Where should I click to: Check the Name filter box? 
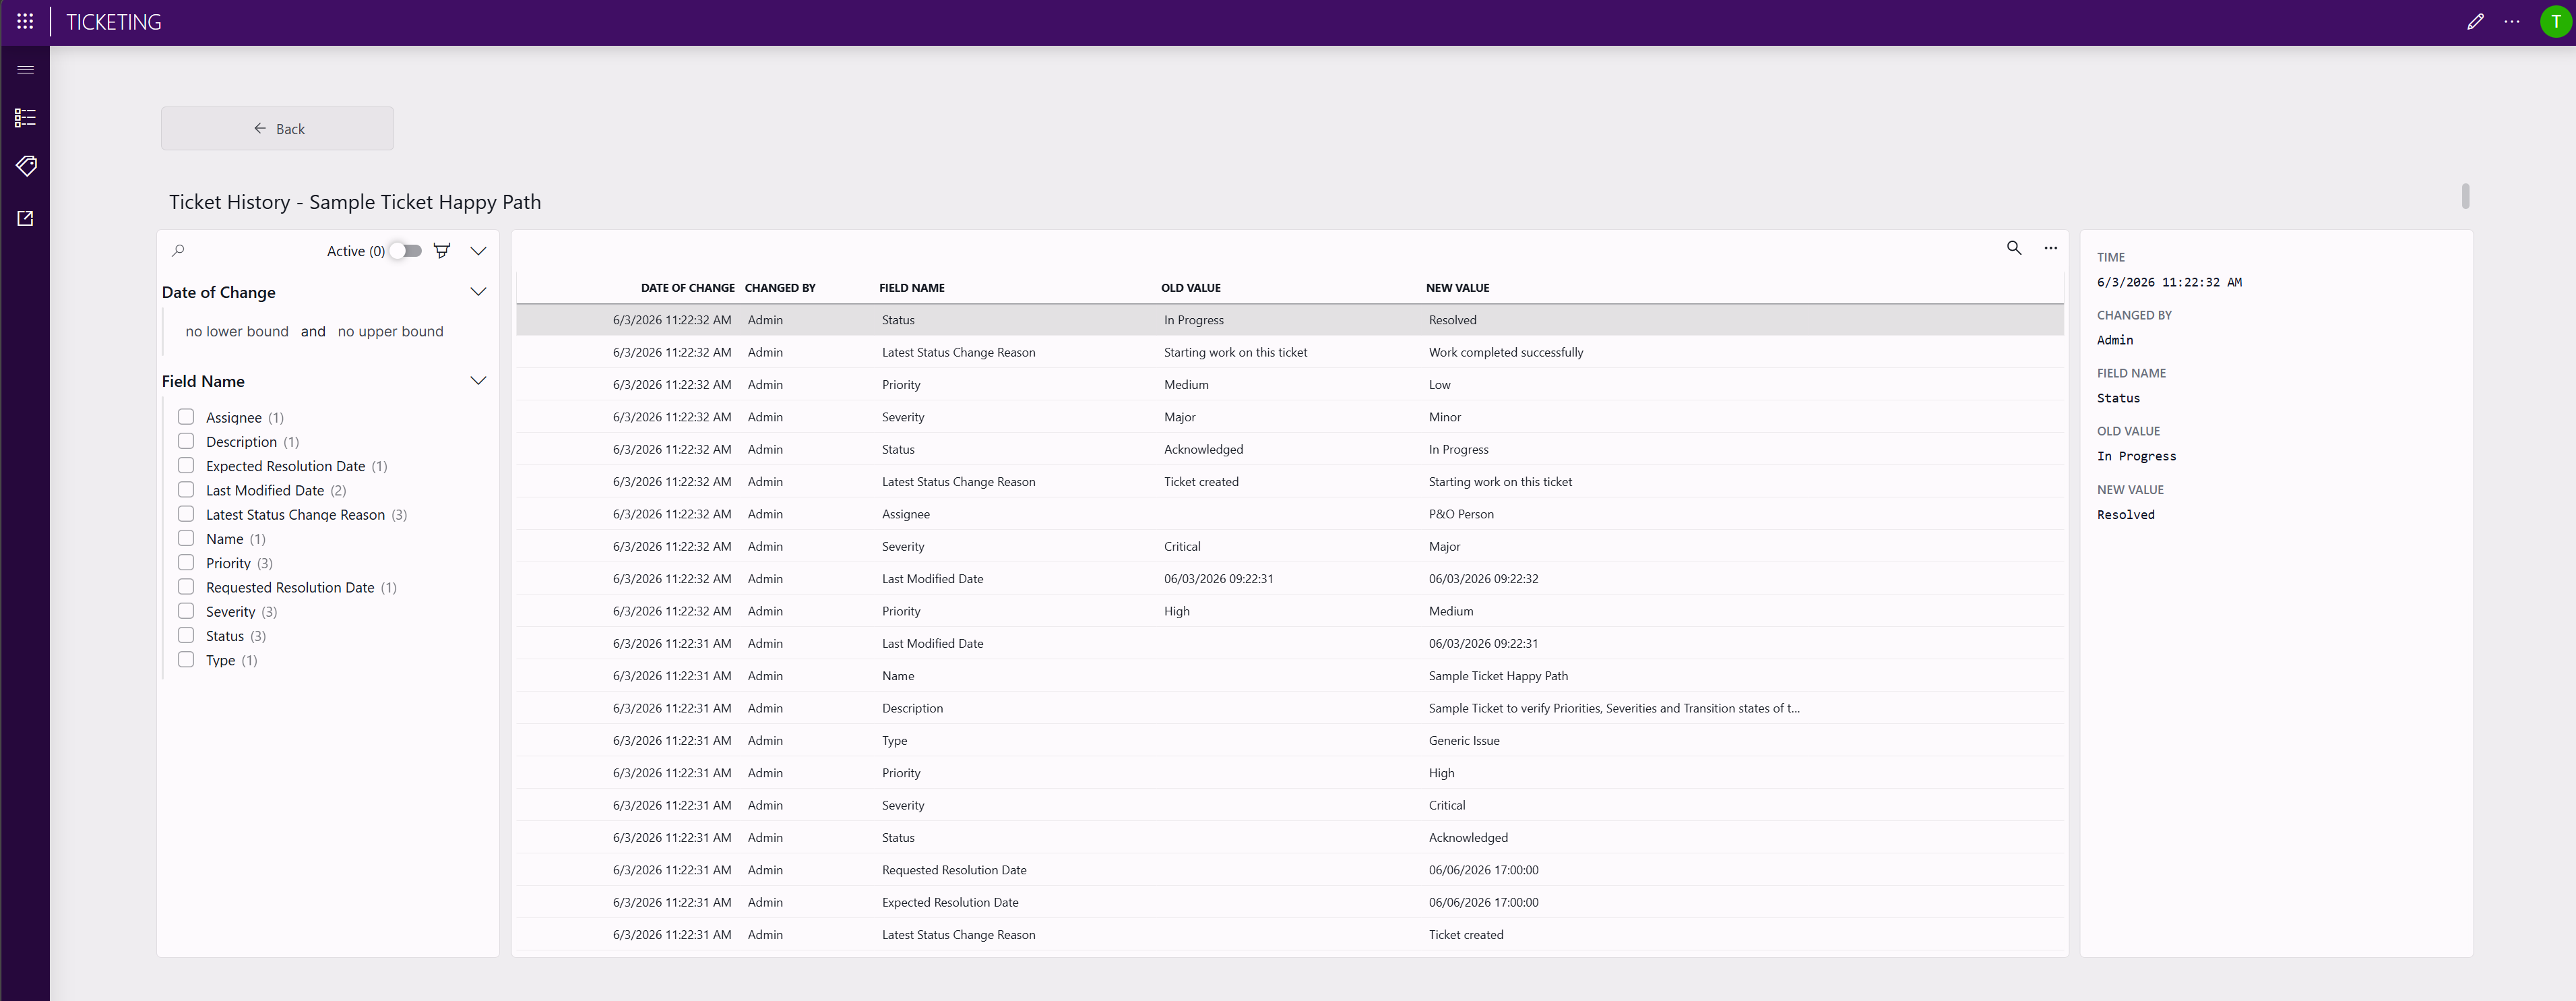[x=186, y=538]
